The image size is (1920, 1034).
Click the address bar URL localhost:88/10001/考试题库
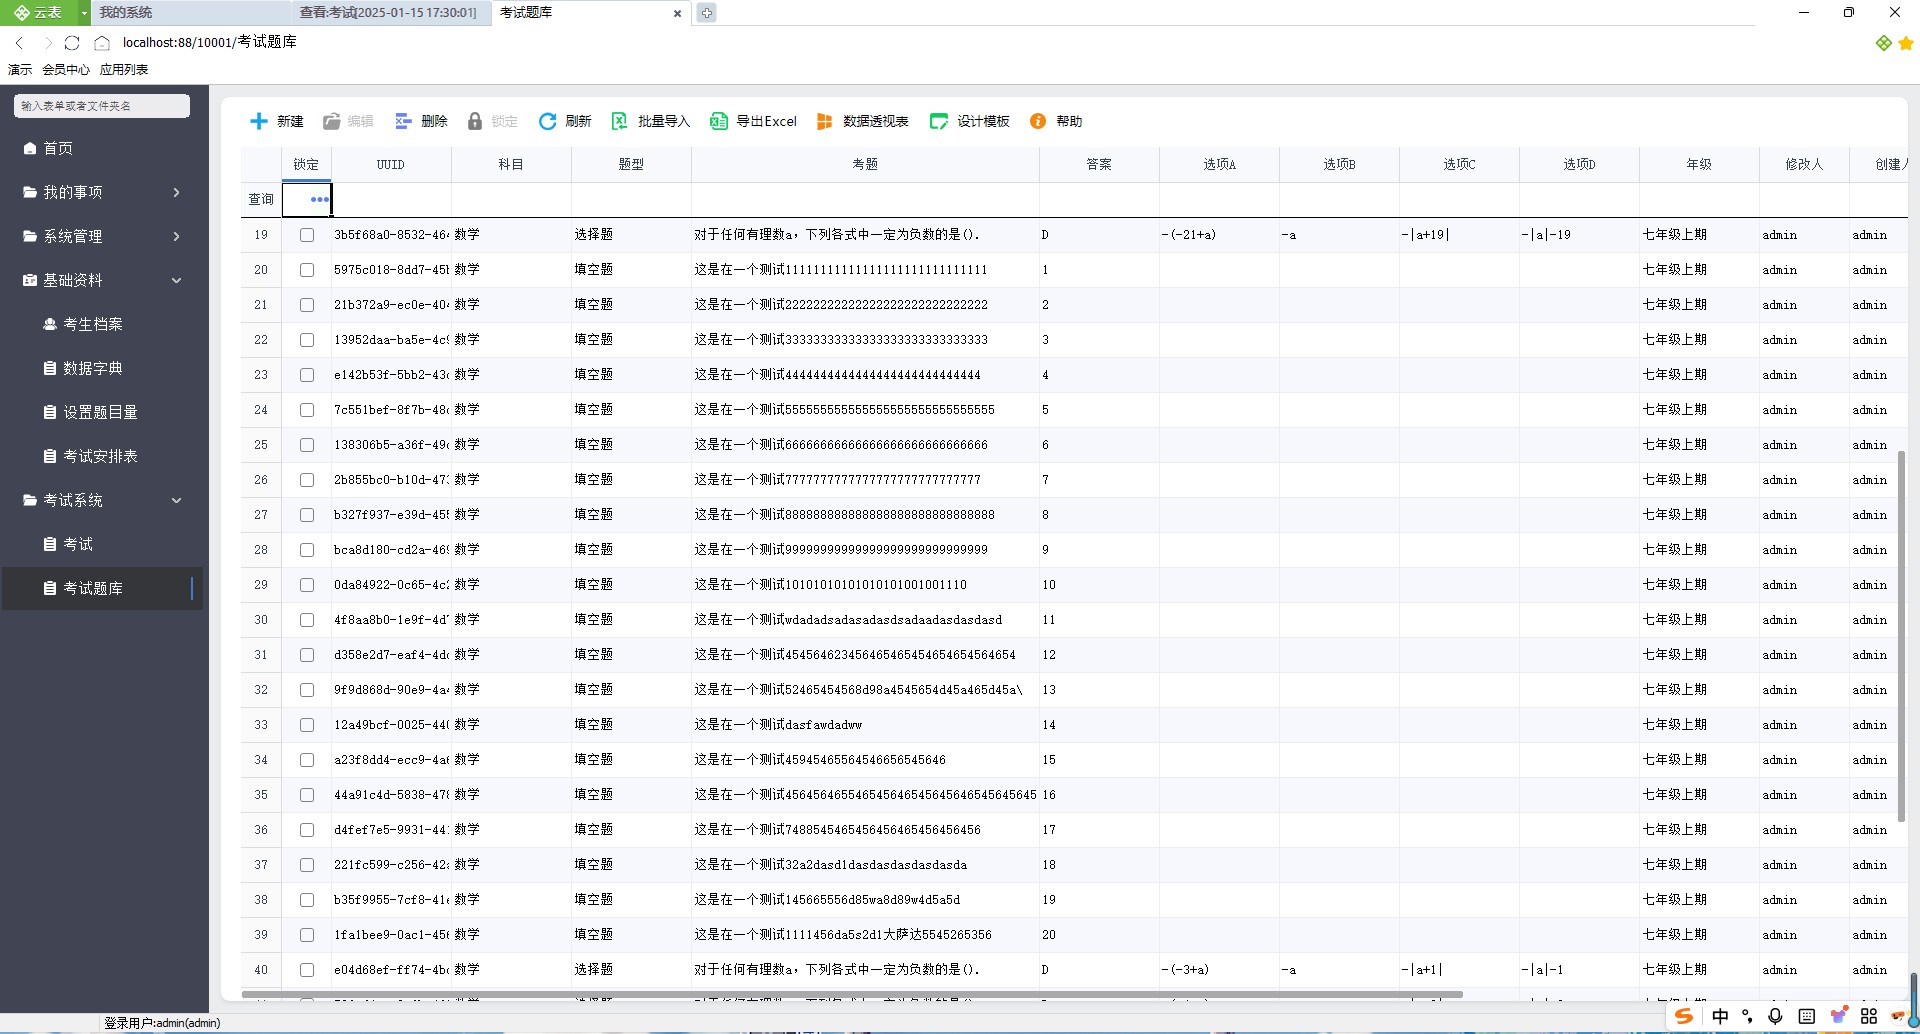pos(210,42)
